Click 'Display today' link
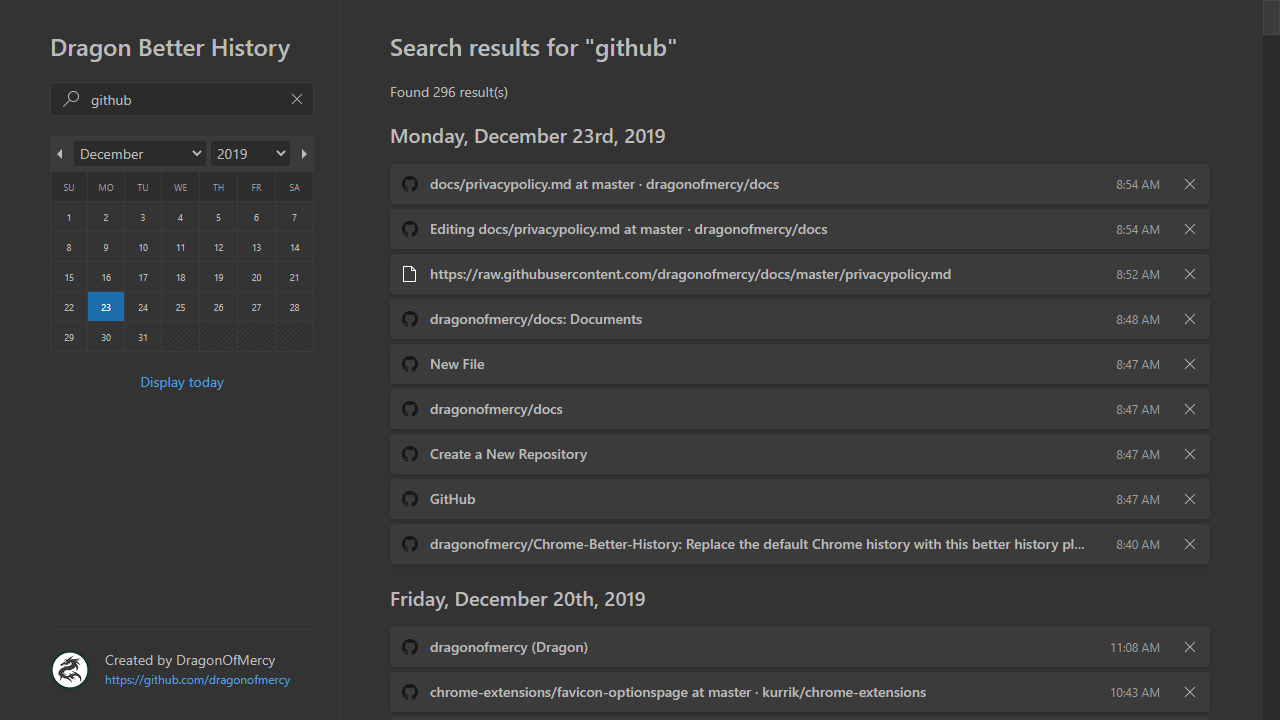Viewport: 1280px width, 720px height. (182, 382)
